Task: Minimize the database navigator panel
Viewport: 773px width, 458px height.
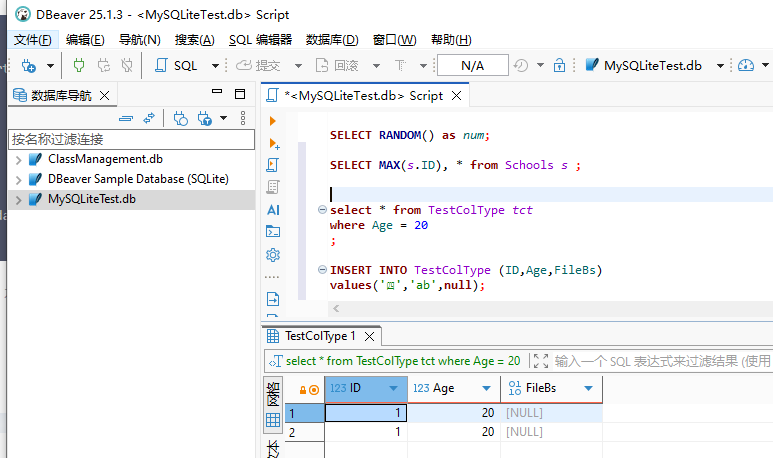Action: [x=217, y=92]
